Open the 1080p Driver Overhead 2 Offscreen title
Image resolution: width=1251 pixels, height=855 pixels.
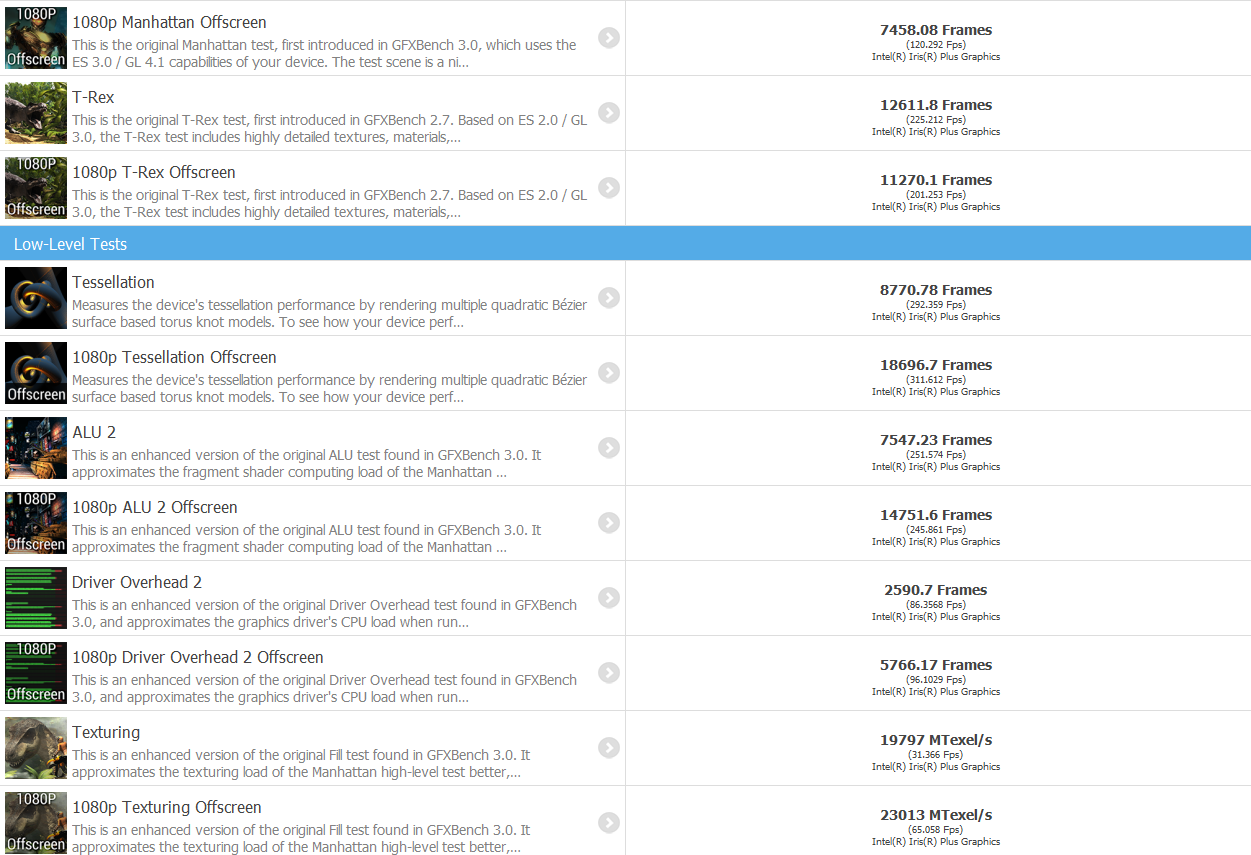point(198,657)
